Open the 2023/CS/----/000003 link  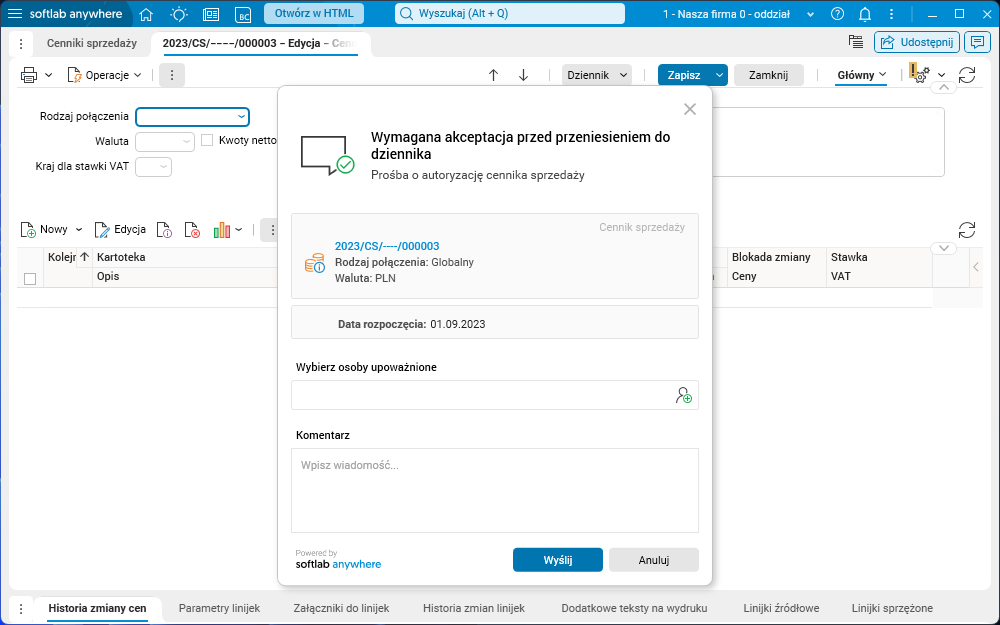coord(386,246)
